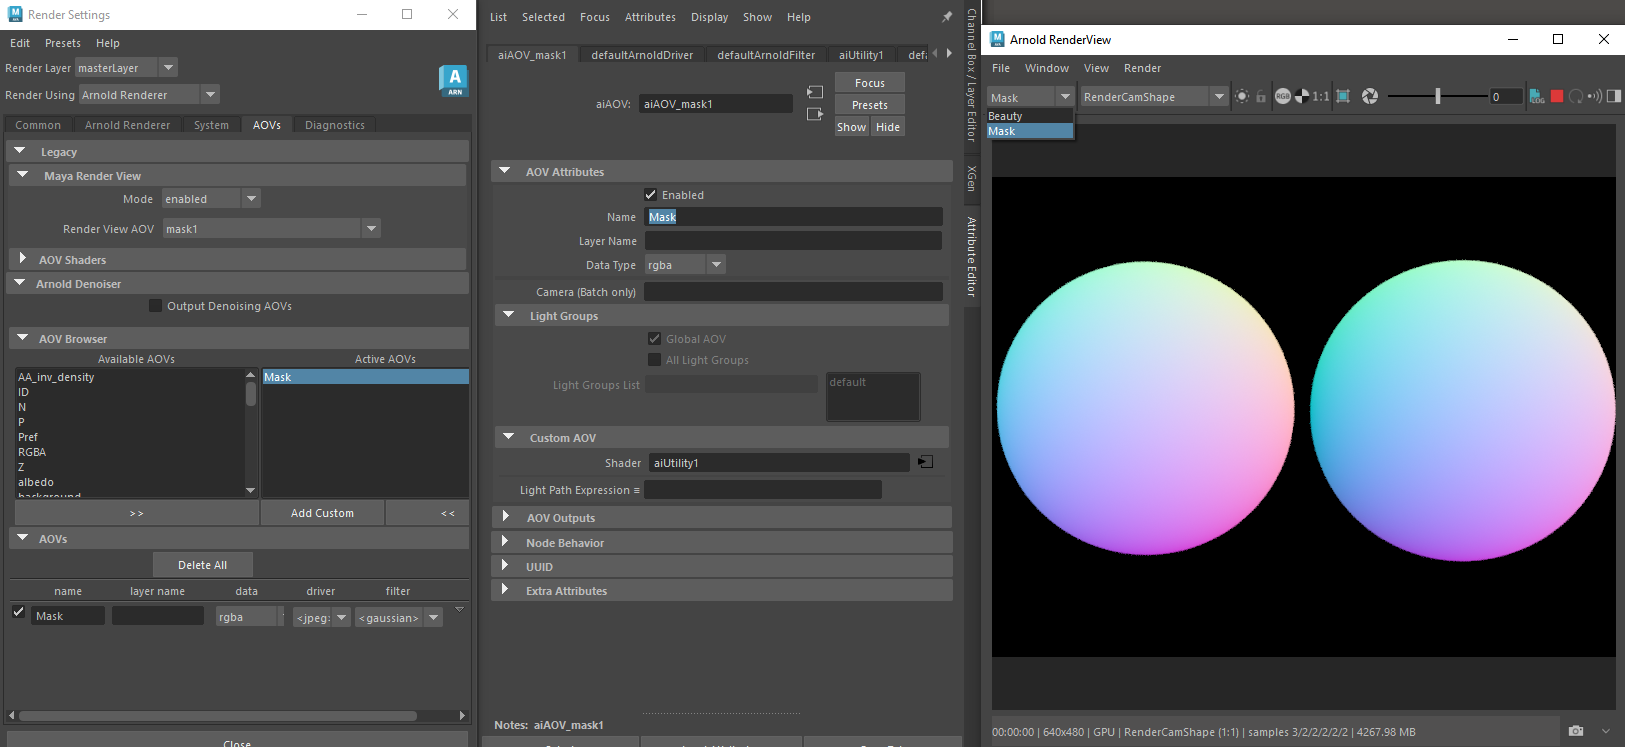Select the defaultArnoldDriver tab
This screenshot has width=1625, height=747.
pyautogui.click(x=642, y=55)
